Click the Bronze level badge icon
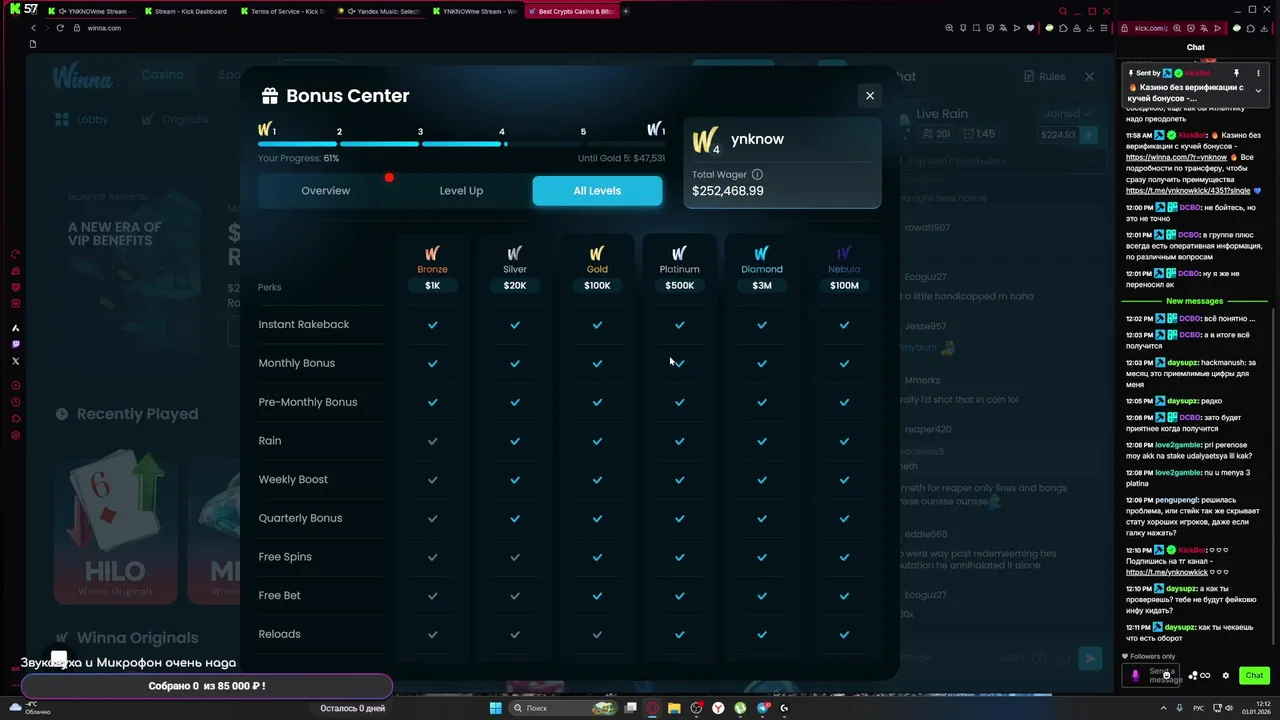The width and height of the screenshot is (1280, 720). (x=432, y=253)
